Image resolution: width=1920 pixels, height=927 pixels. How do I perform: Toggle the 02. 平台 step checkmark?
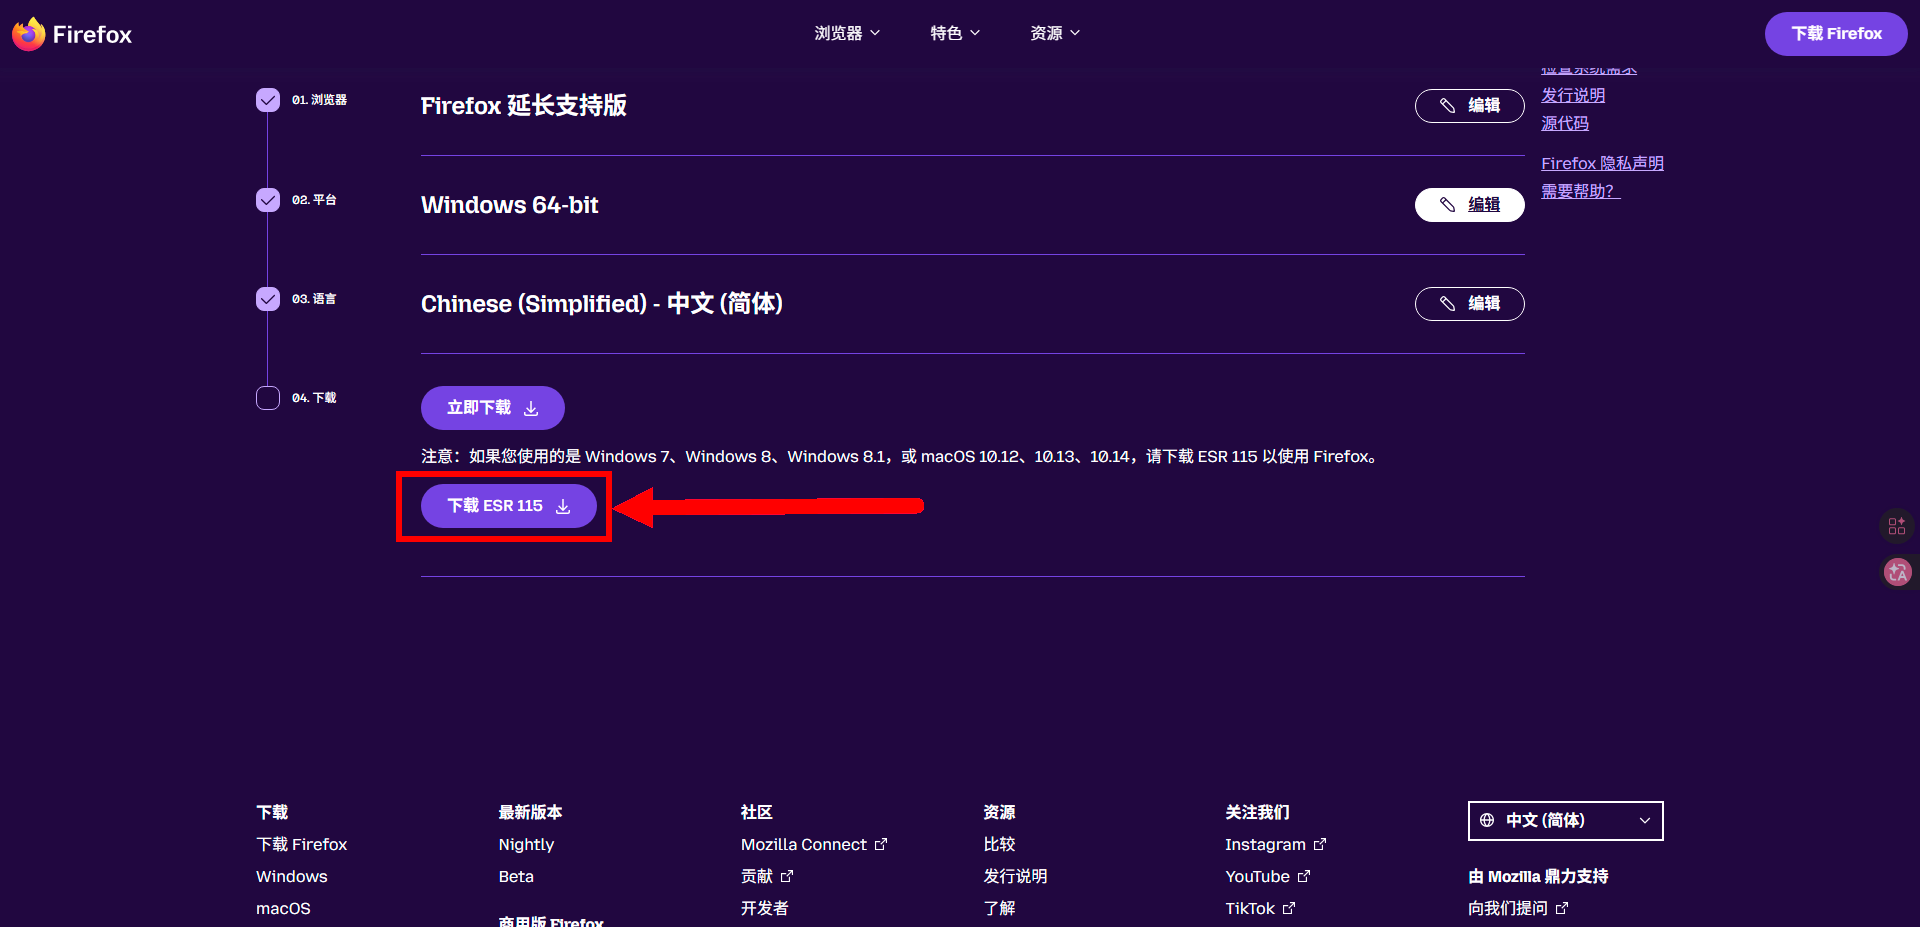[268, 200]
